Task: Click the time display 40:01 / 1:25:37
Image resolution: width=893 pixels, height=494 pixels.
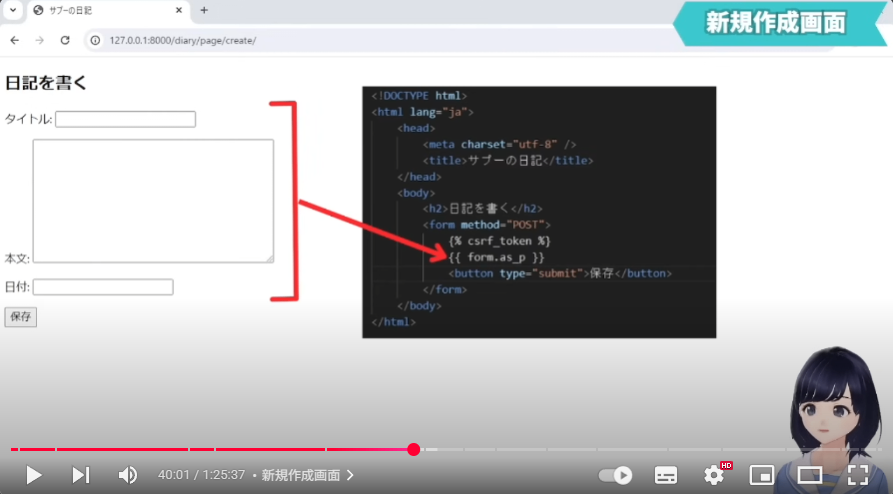Action: tap(202, 475)
